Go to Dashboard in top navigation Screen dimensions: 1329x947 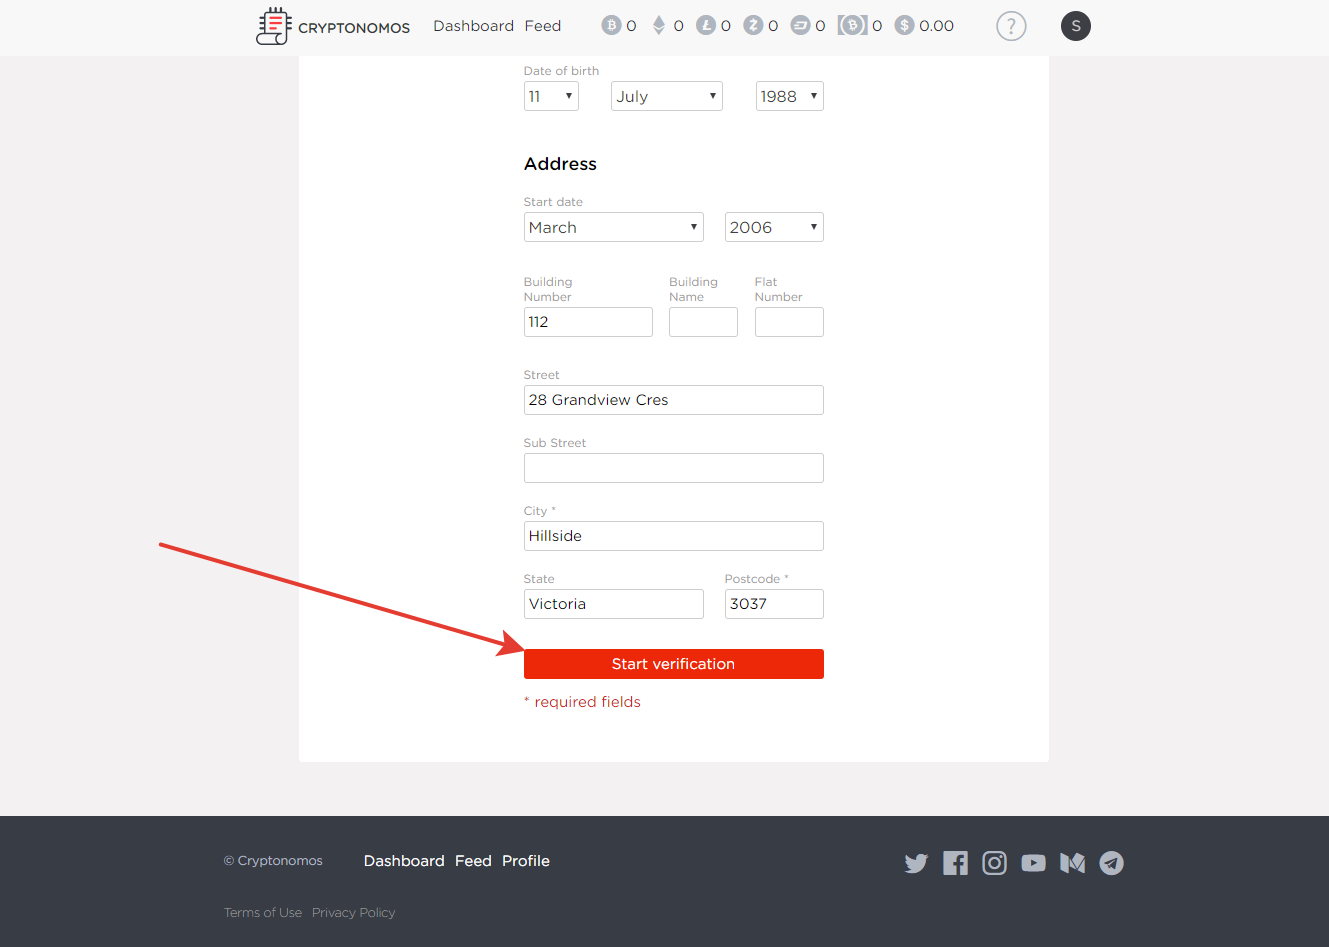click(x=473, y=26)
